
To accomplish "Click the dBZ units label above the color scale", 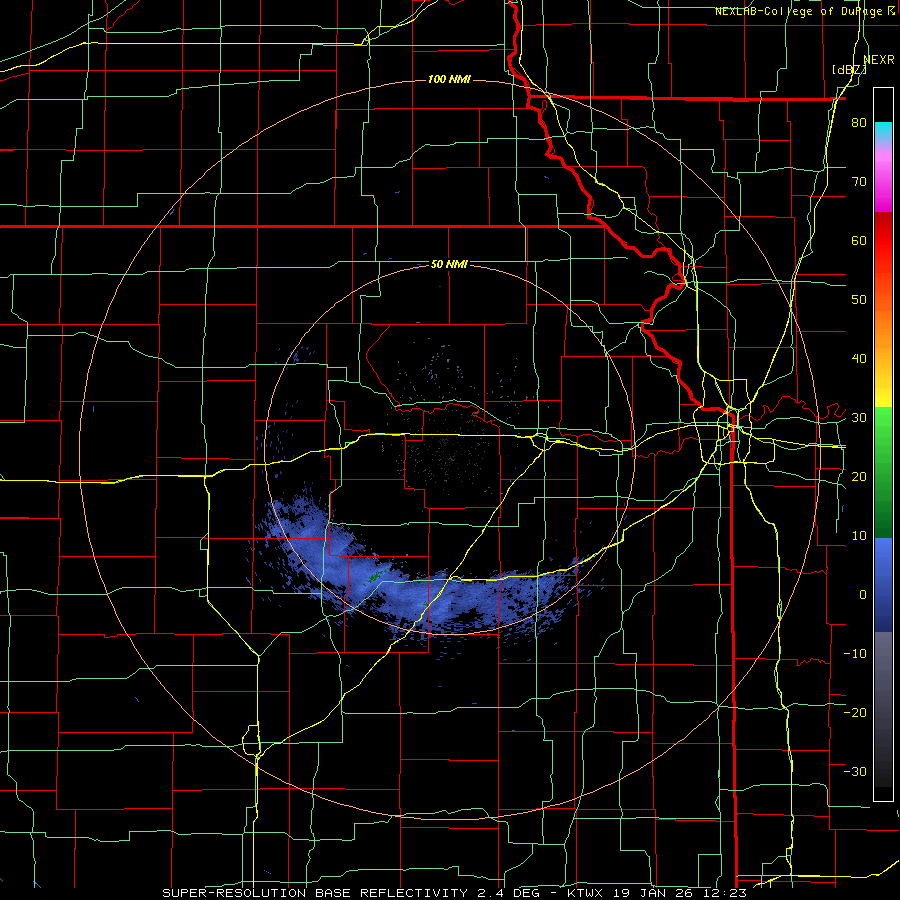I will tap(849, 70).
